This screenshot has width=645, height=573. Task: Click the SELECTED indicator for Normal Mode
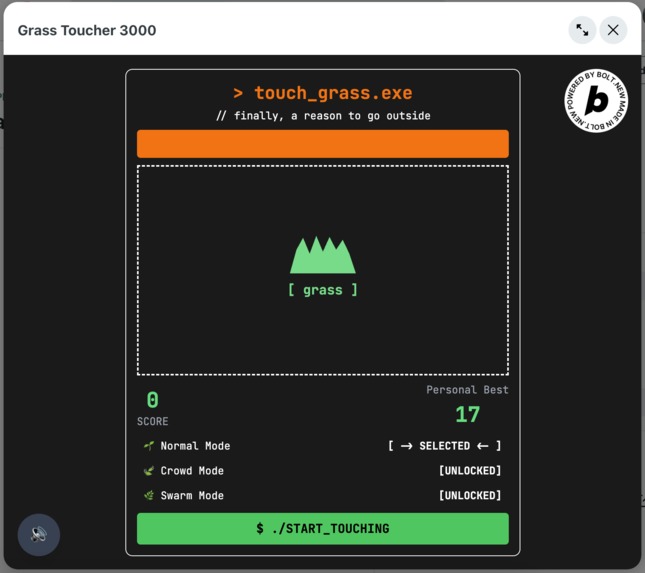click(445, 446)
